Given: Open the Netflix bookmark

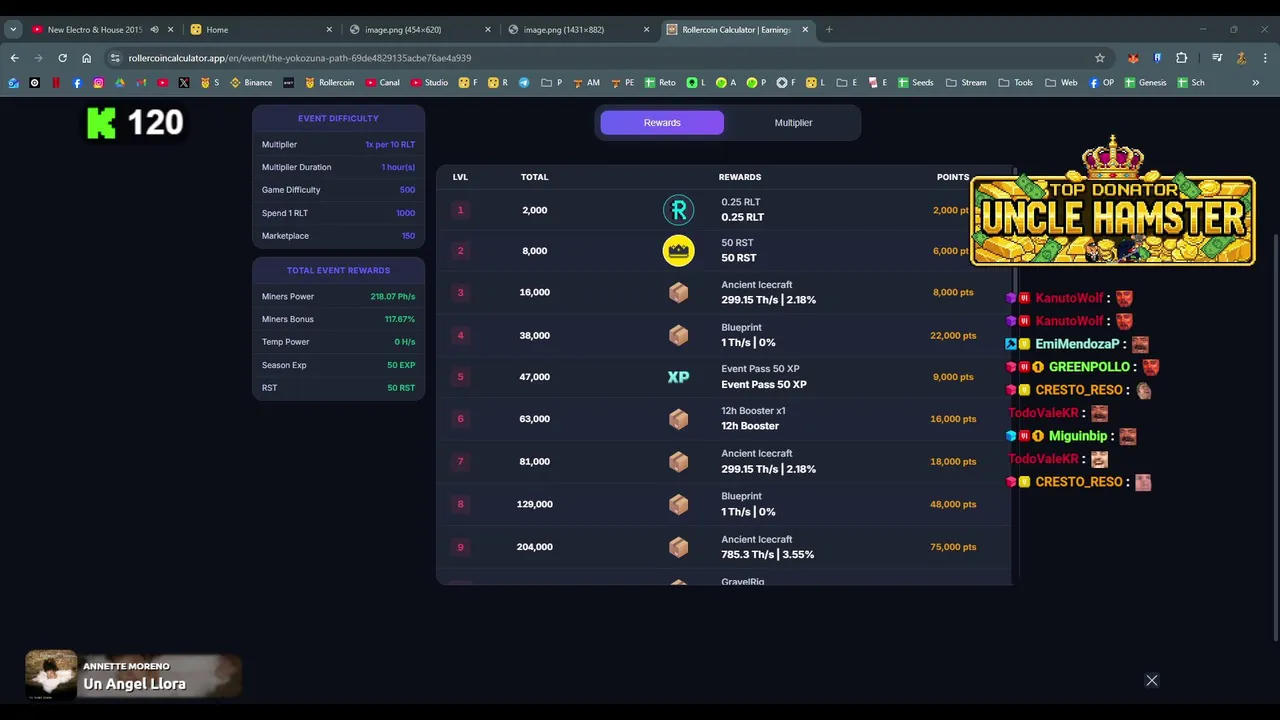Looking at the screenshot, I should (56, 83).
